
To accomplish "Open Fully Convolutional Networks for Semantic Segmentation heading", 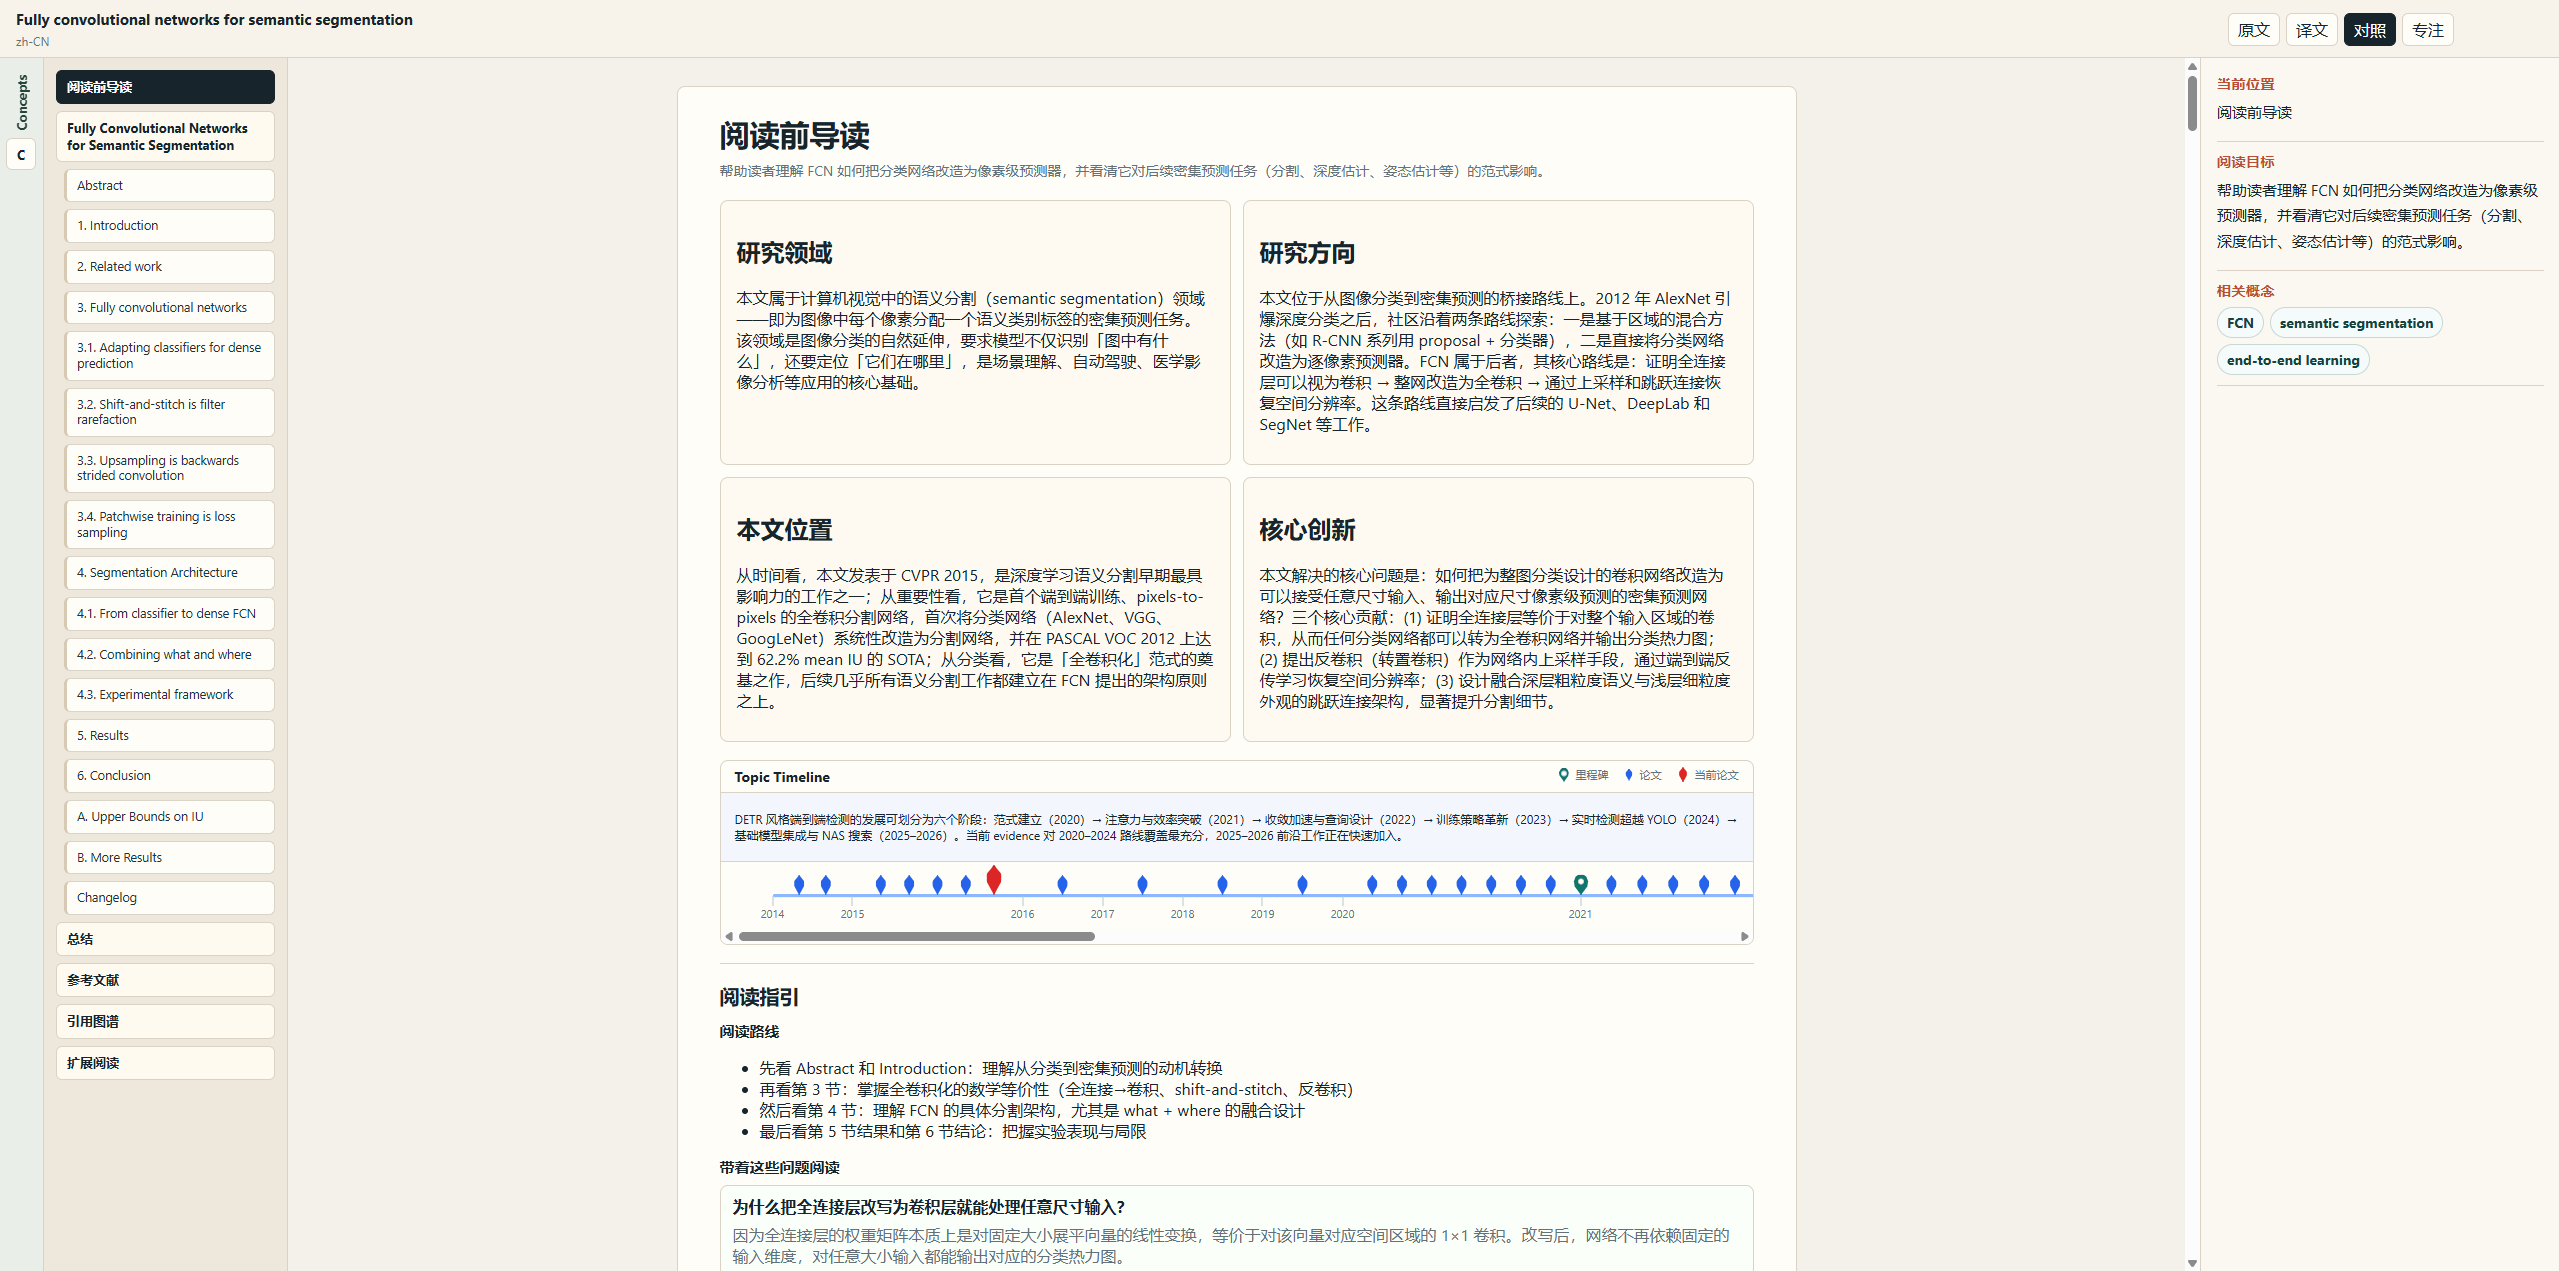I will click(165, 137).
